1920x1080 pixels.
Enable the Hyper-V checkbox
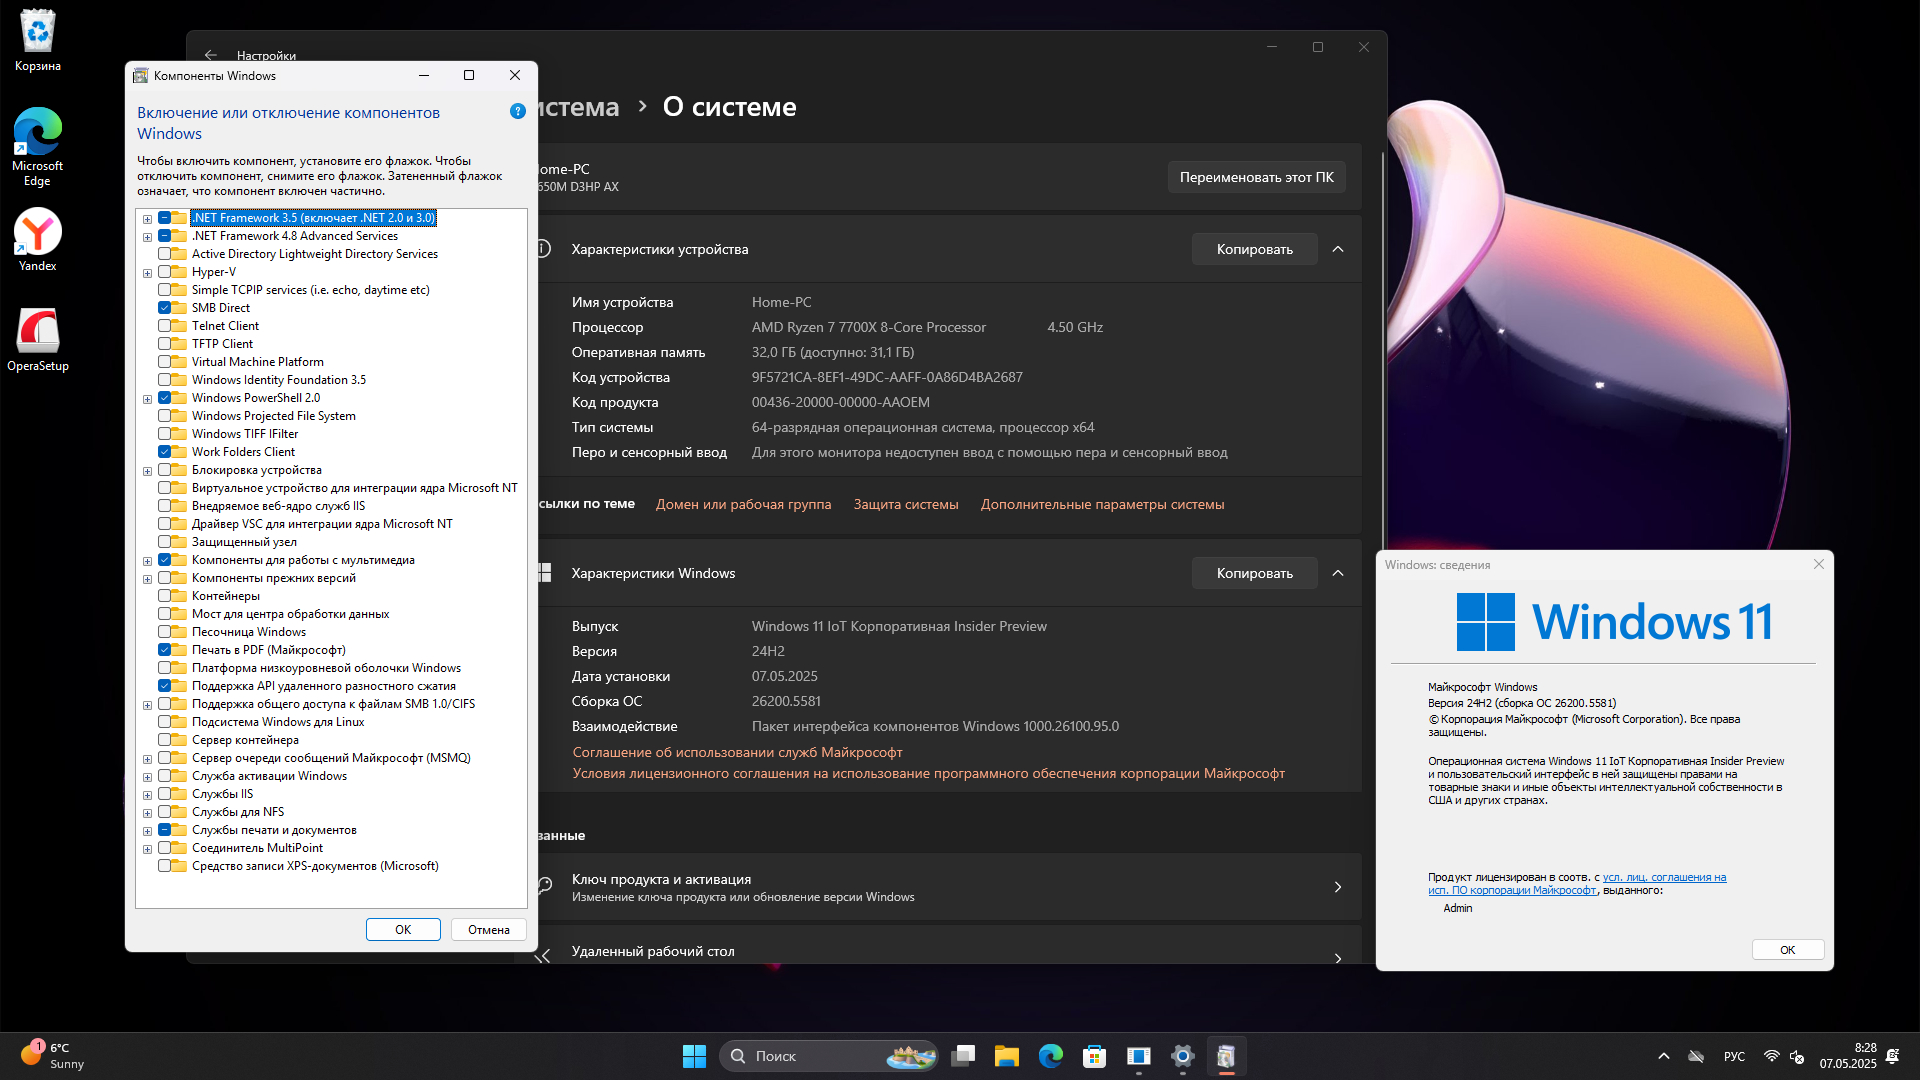[x=165, y=272]
